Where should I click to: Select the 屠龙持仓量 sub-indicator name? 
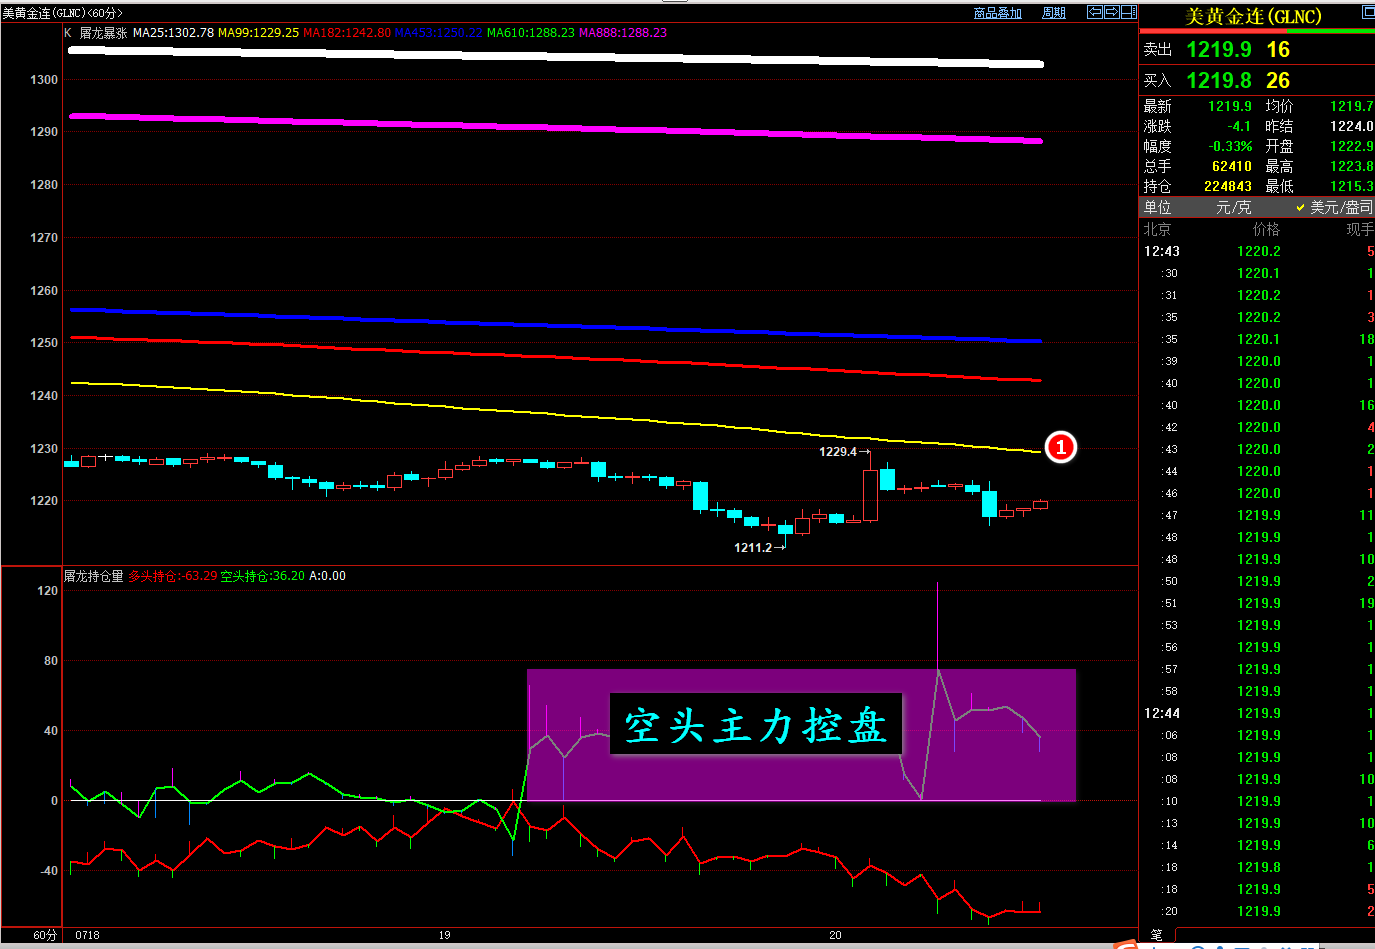pos(94,576)
